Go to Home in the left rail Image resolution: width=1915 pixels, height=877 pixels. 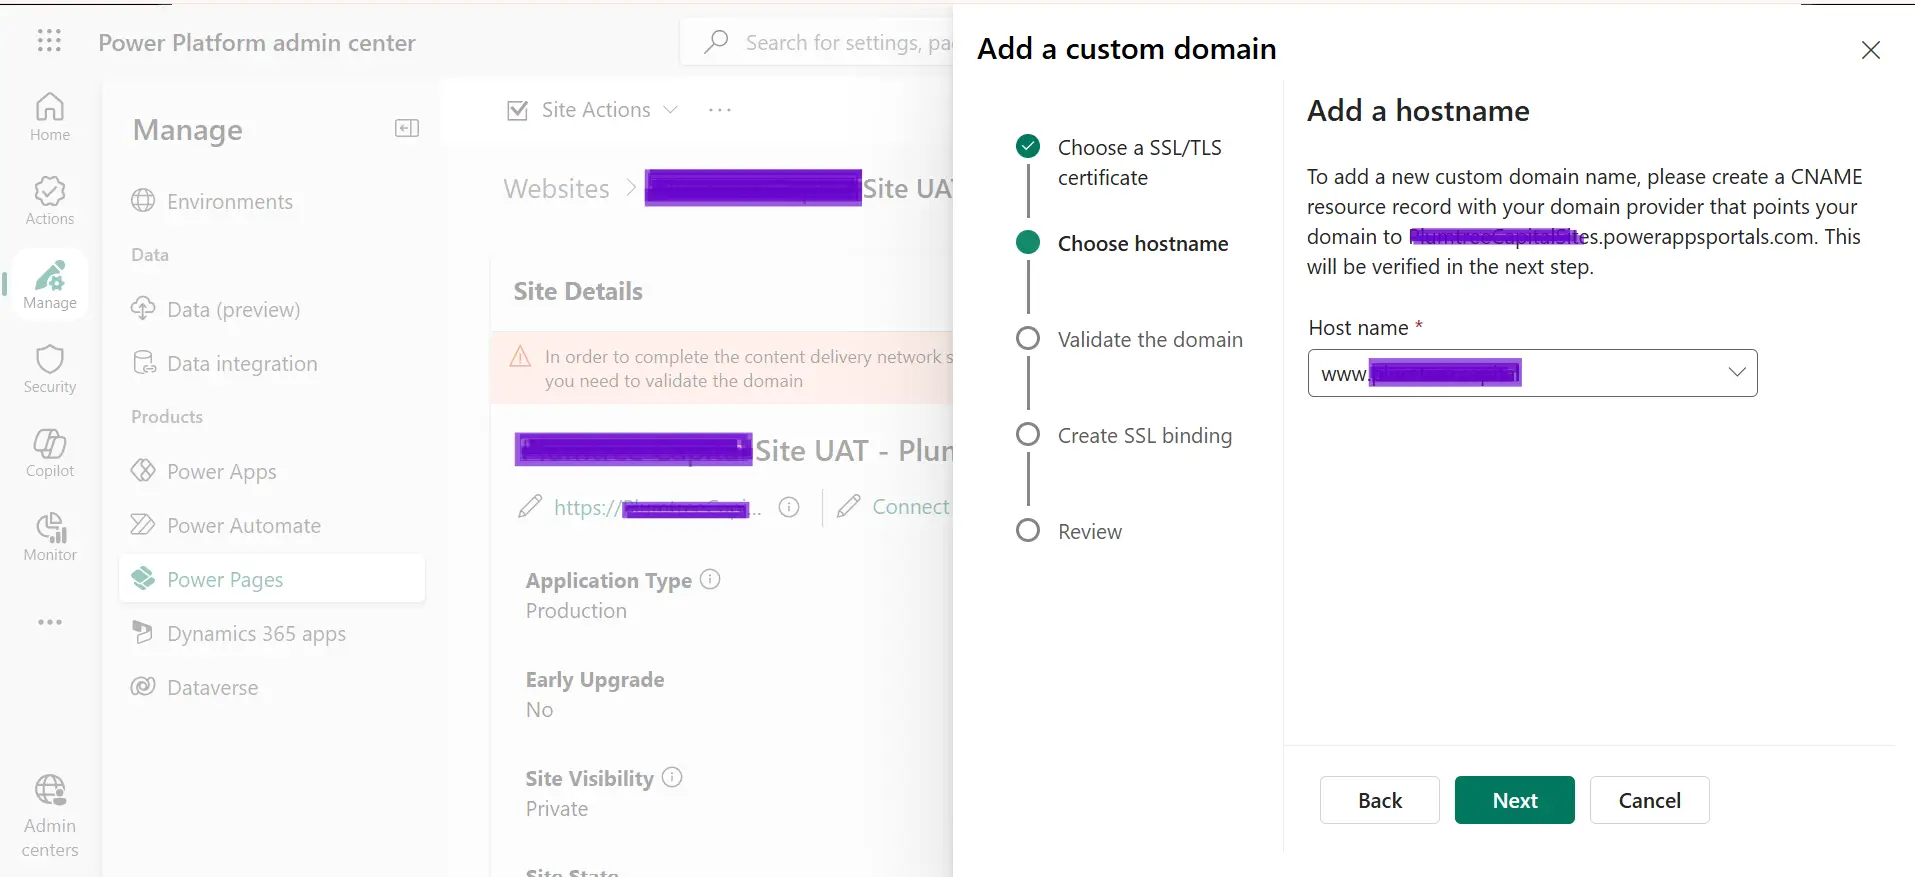[50, 117]
